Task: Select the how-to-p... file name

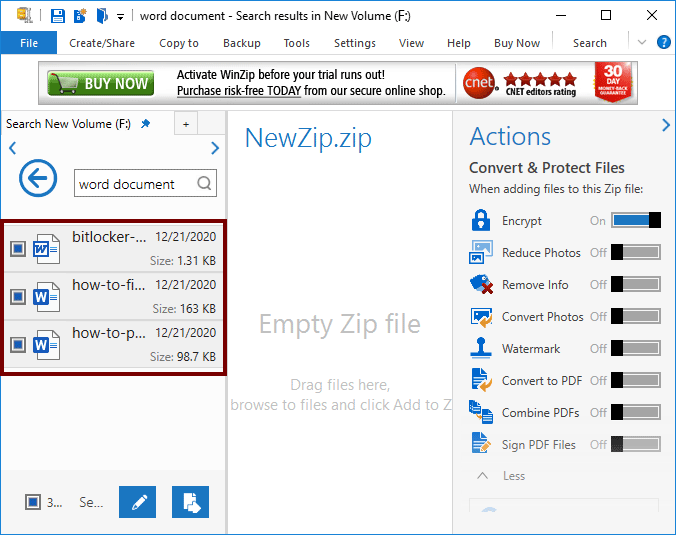Action: (x=109, y=333)
